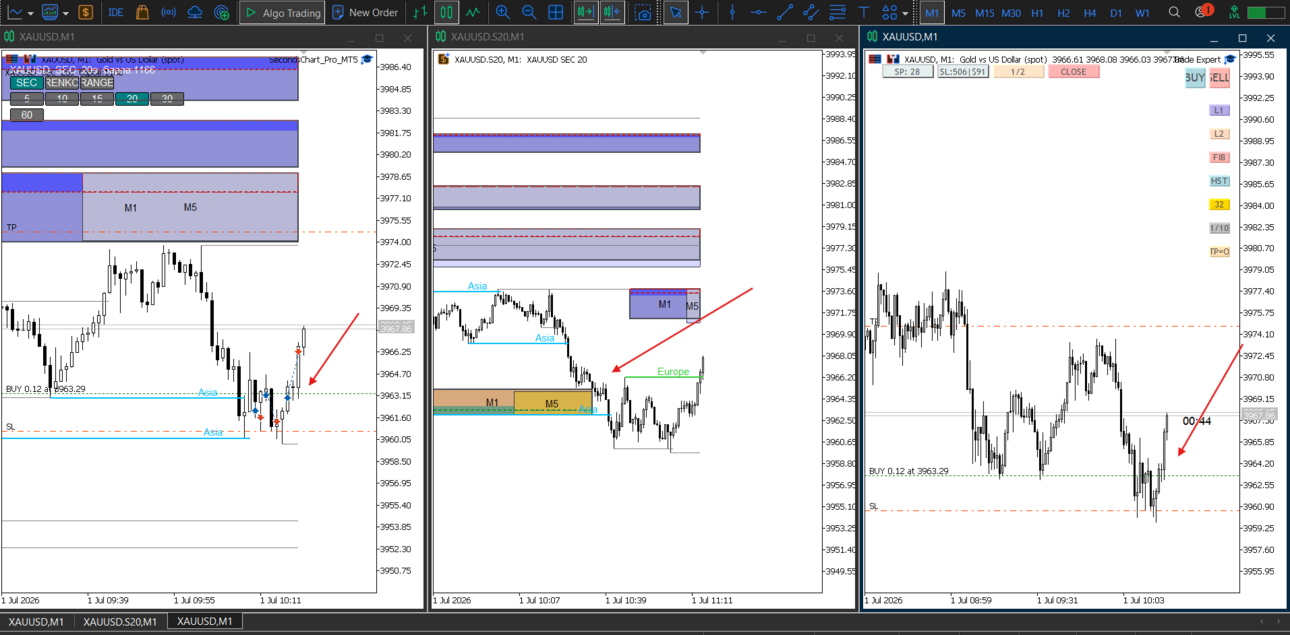Screen dimensions: 1290x635
Task: Click the L1 lavender swatch button
Action: 1219,110
